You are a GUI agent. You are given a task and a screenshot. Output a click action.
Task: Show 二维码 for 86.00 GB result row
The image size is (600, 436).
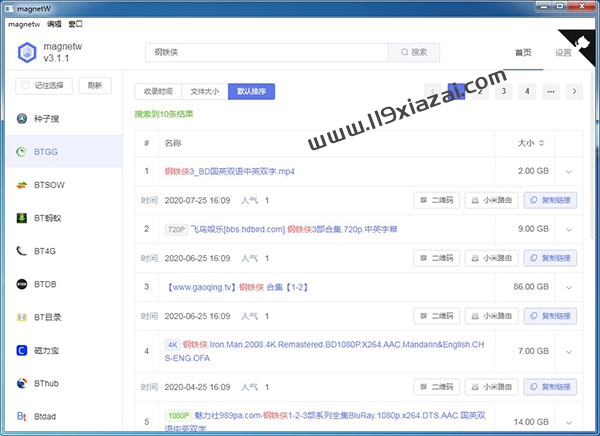(437, 316)
